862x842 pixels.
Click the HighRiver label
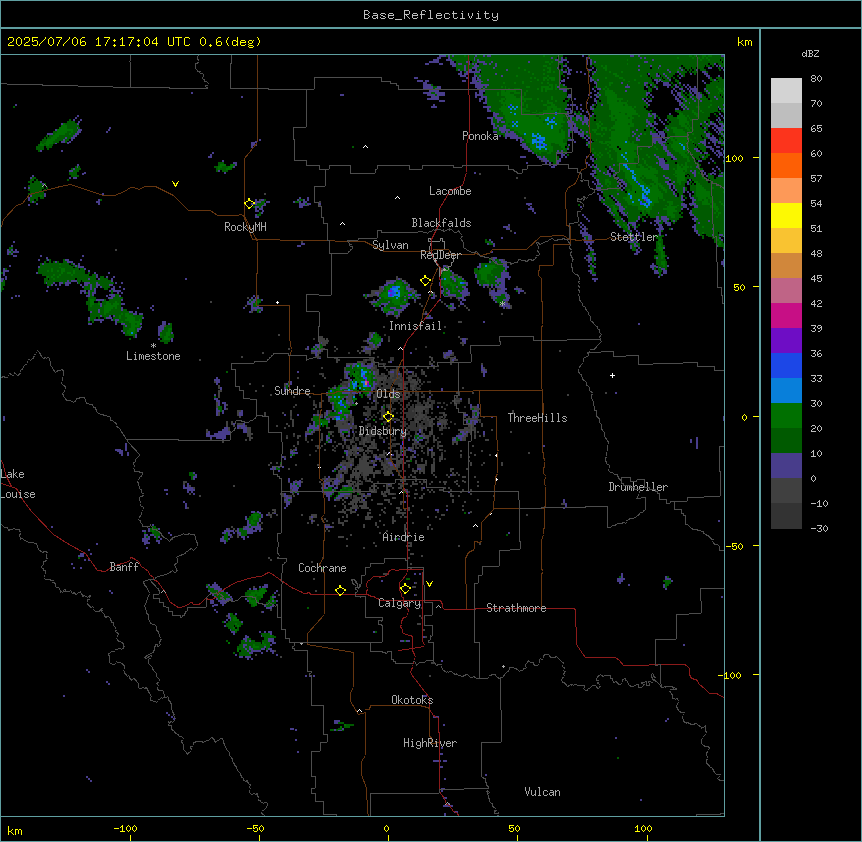click(430, 743)
